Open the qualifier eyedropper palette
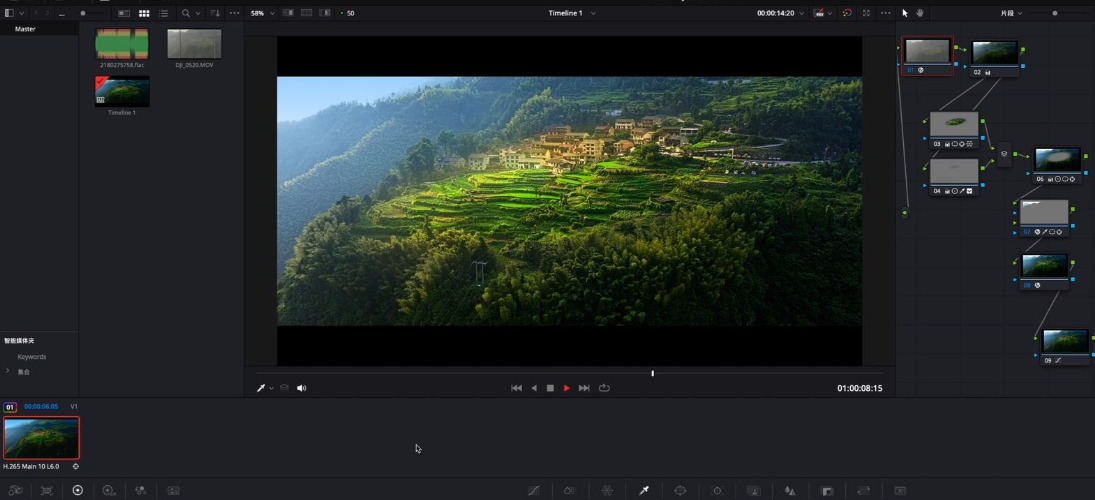 tap(644, 491)
